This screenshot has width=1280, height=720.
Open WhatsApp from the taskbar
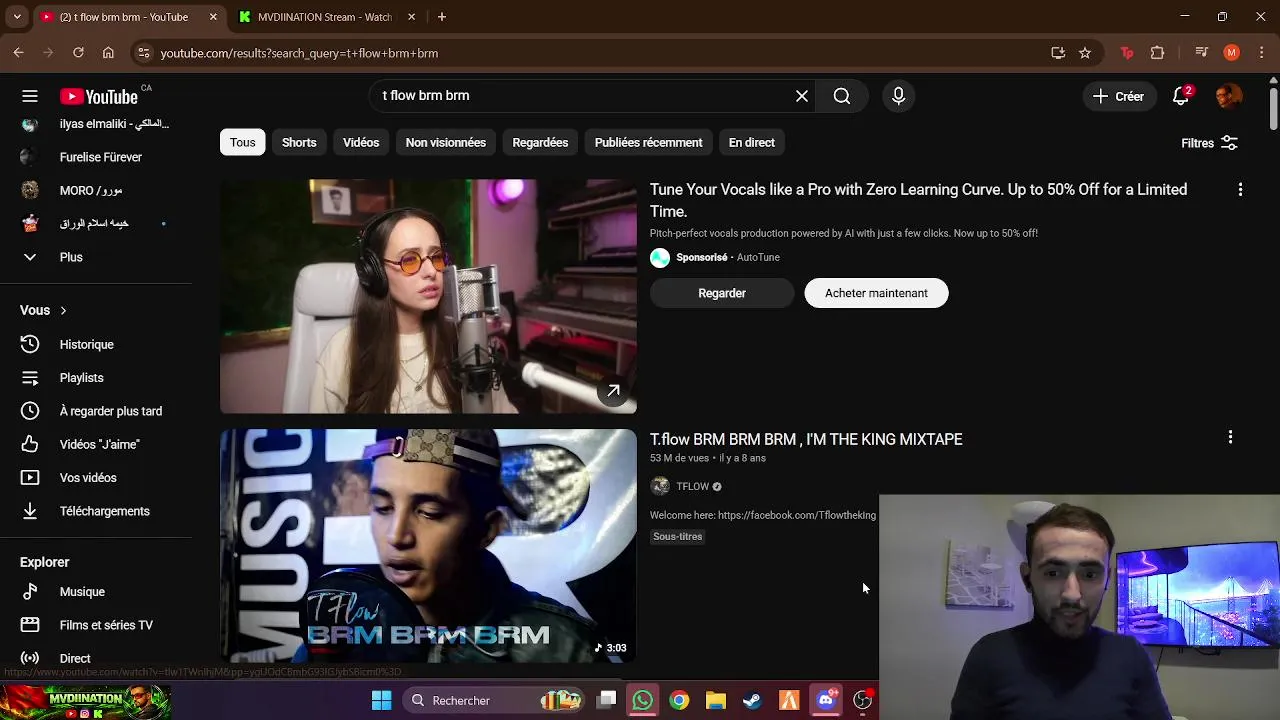pyautogui.click(x=643, y=700)
